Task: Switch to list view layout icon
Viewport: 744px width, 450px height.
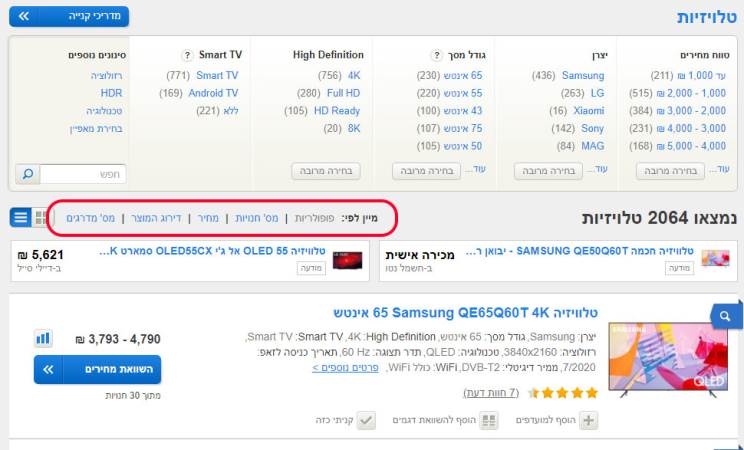Action: (20, 217)
